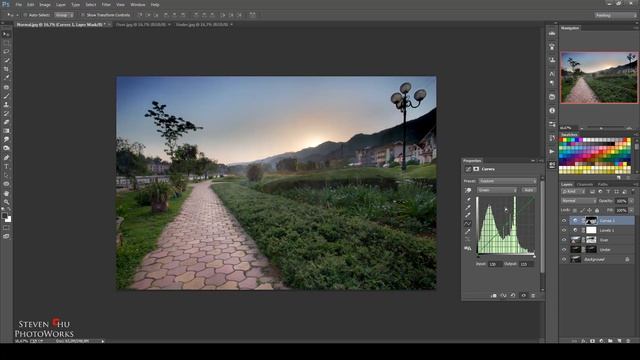Viewport: 640px width, 360px height.
Task: Open the Green channel dropdown in Curves
Action: click(497, 190)
